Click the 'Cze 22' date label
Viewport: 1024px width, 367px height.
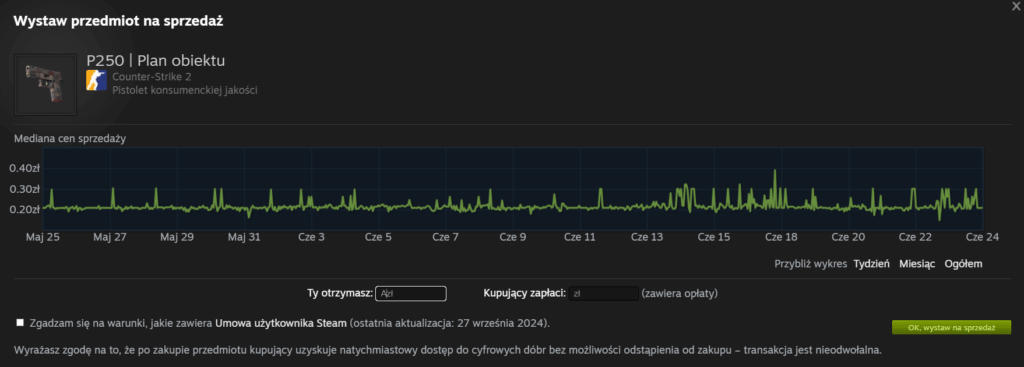[x=916, y=237]
